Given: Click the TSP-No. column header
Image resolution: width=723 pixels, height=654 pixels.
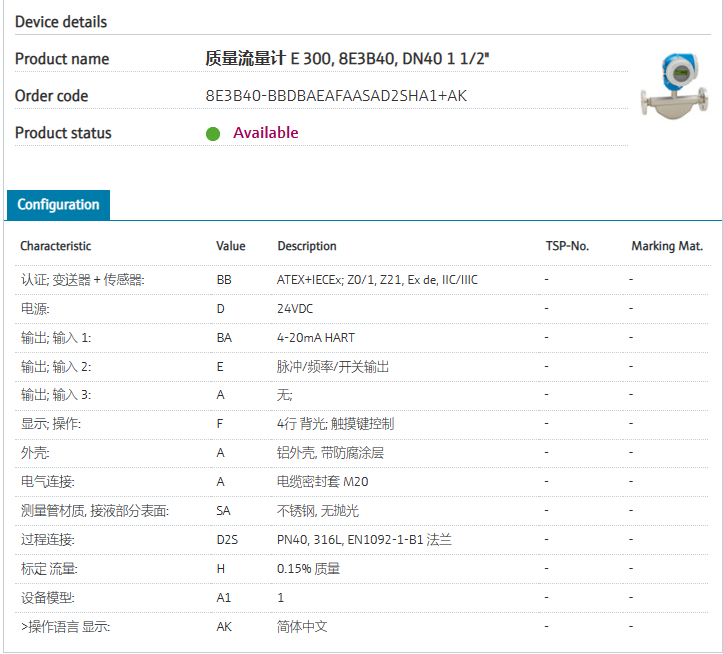Looking at the screenshot, I should coord(567,246).
